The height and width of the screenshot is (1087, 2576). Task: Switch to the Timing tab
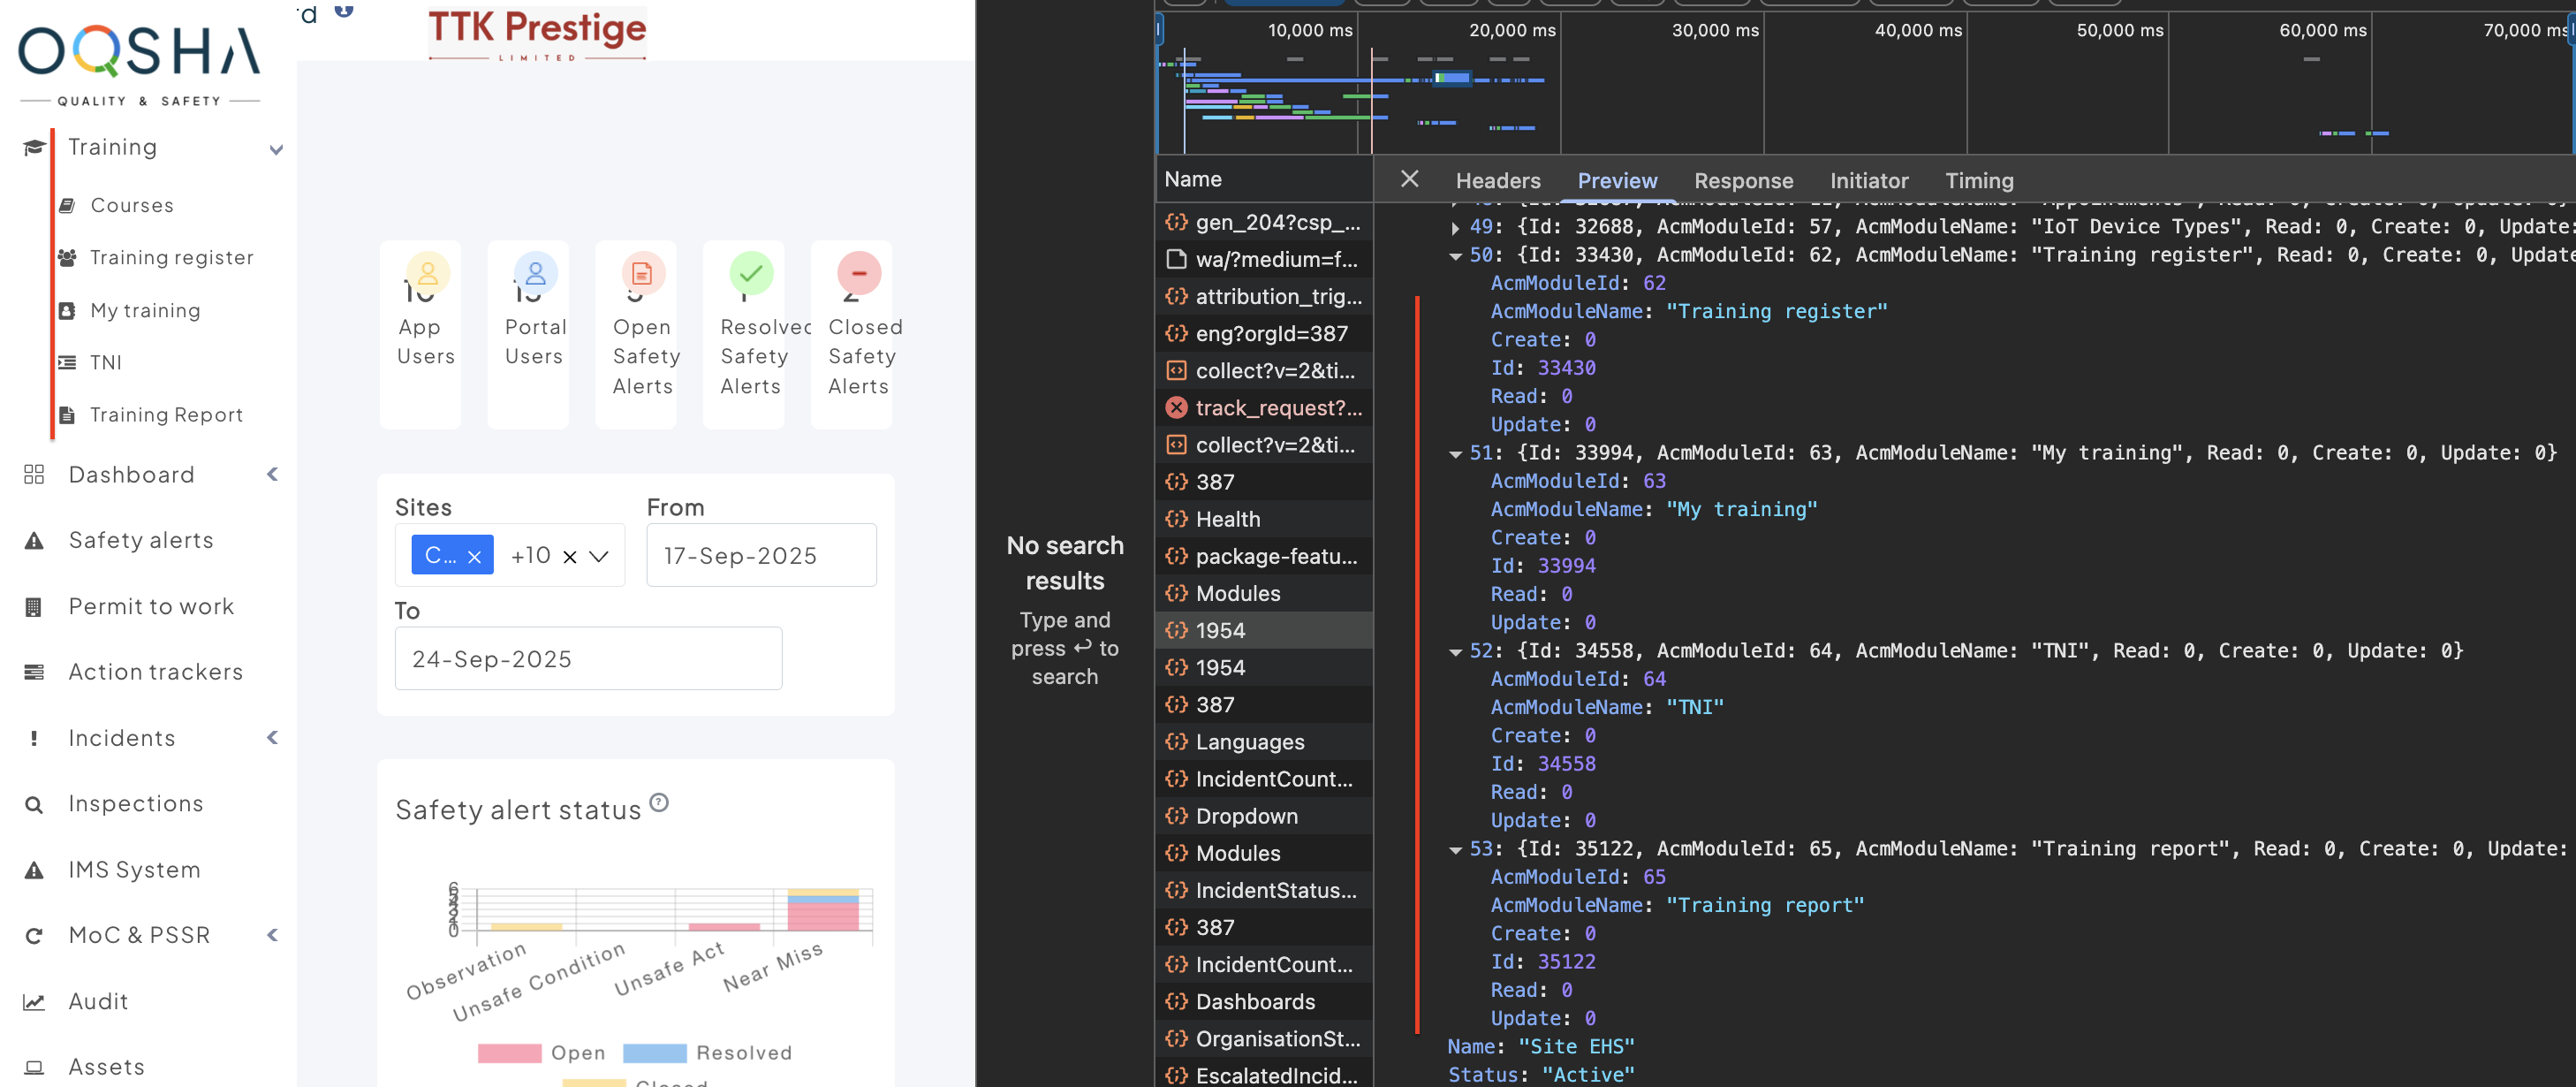[1978, 181]
